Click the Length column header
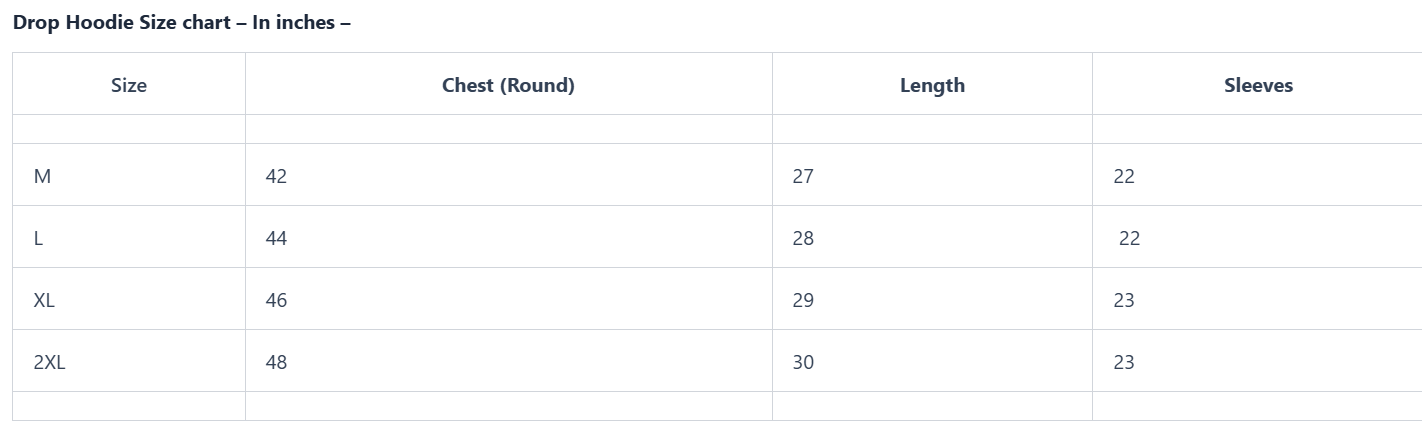1422x421 pixels. tap(932, 85)
